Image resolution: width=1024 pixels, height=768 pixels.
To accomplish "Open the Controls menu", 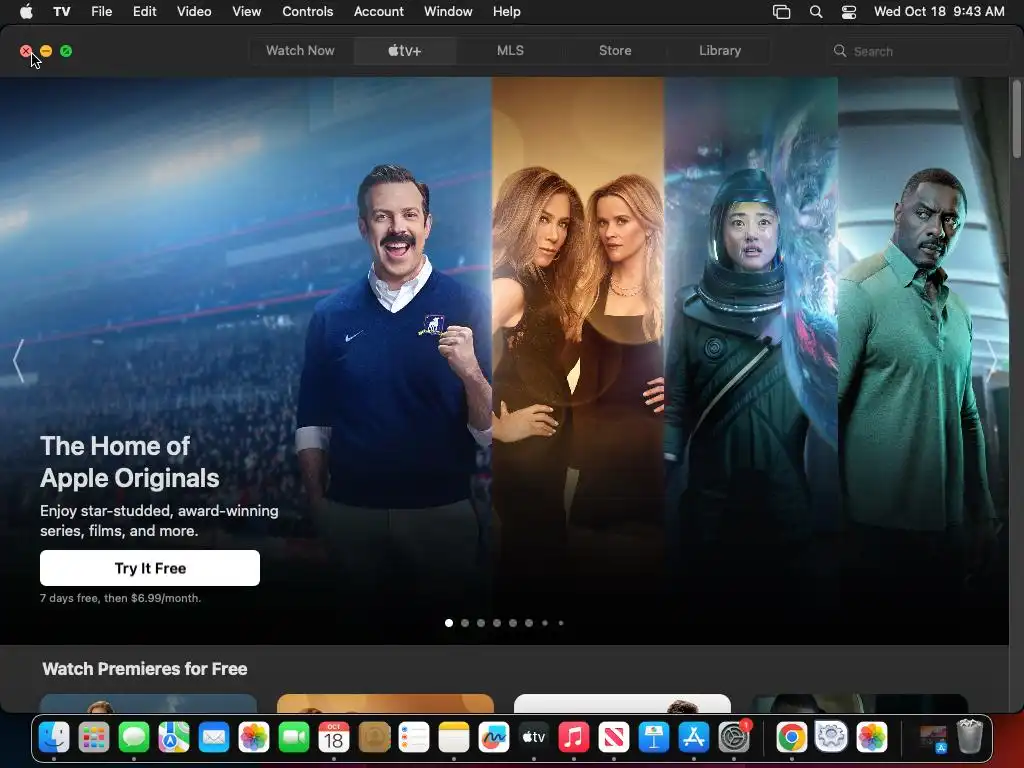I will pos(308,11).
